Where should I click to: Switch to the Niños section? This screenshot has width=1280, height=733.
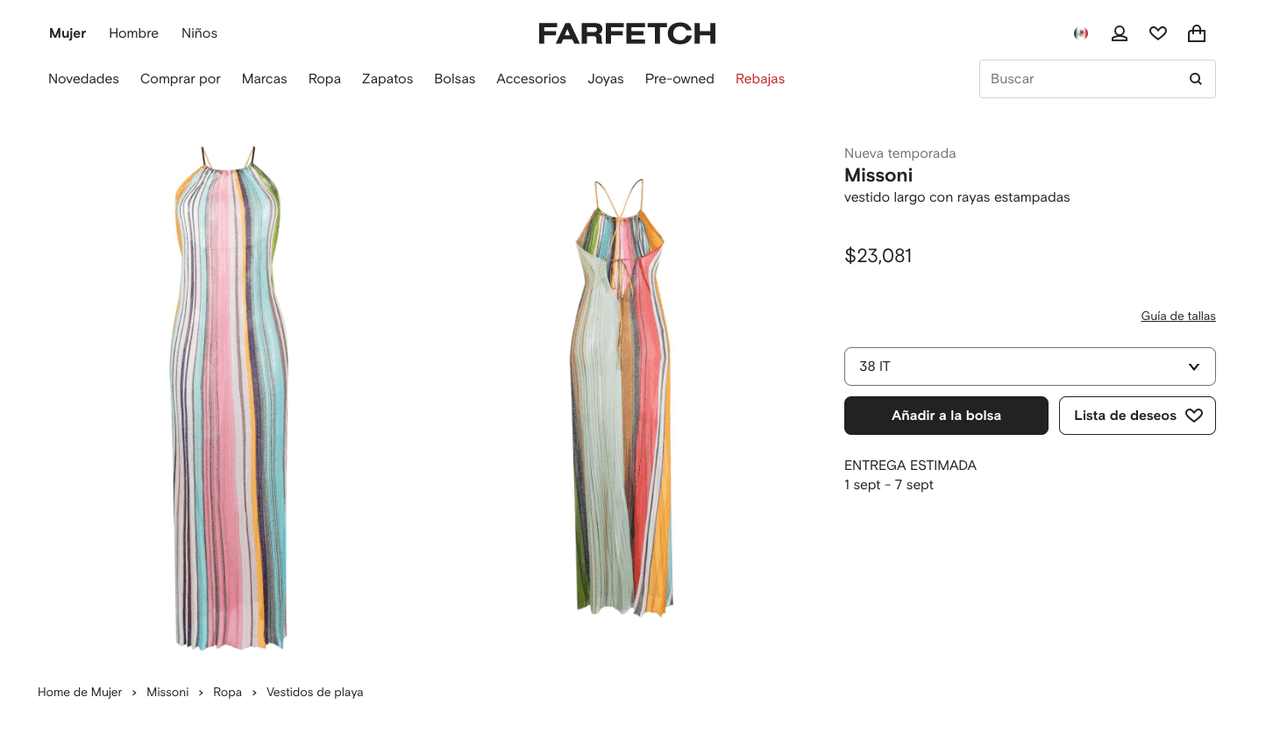(199, 33)
